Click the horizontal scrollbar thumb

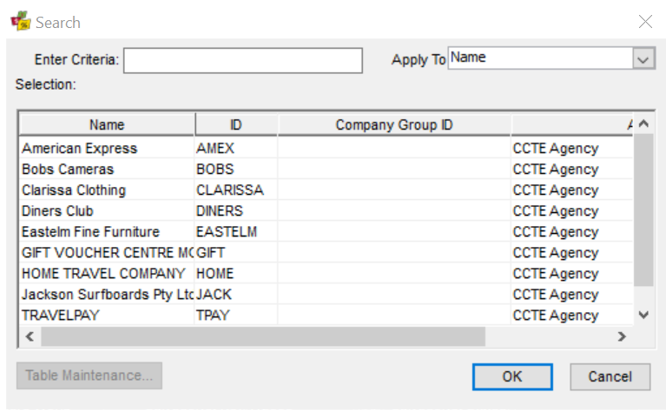(x=263, y=337)
